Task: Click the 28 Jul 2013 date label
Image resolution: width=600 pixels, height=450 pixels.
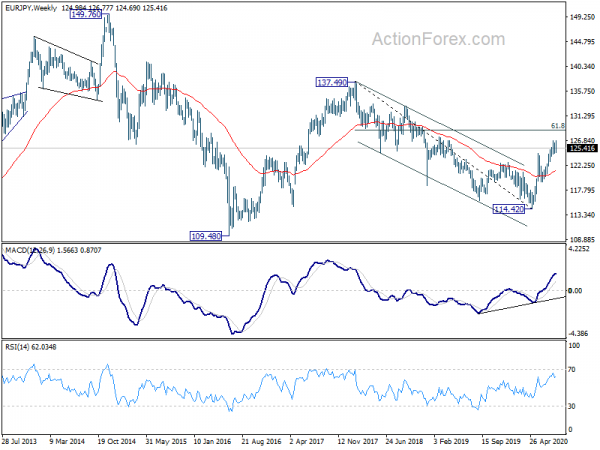Action: 20,441
